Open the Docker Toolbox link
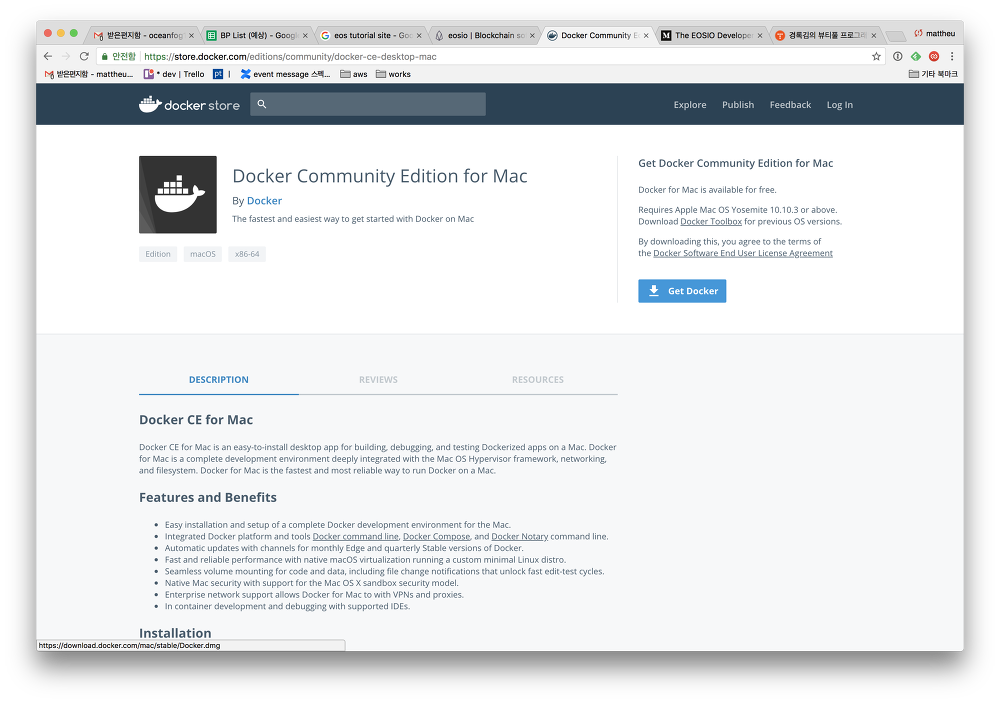 click(711, 221)
